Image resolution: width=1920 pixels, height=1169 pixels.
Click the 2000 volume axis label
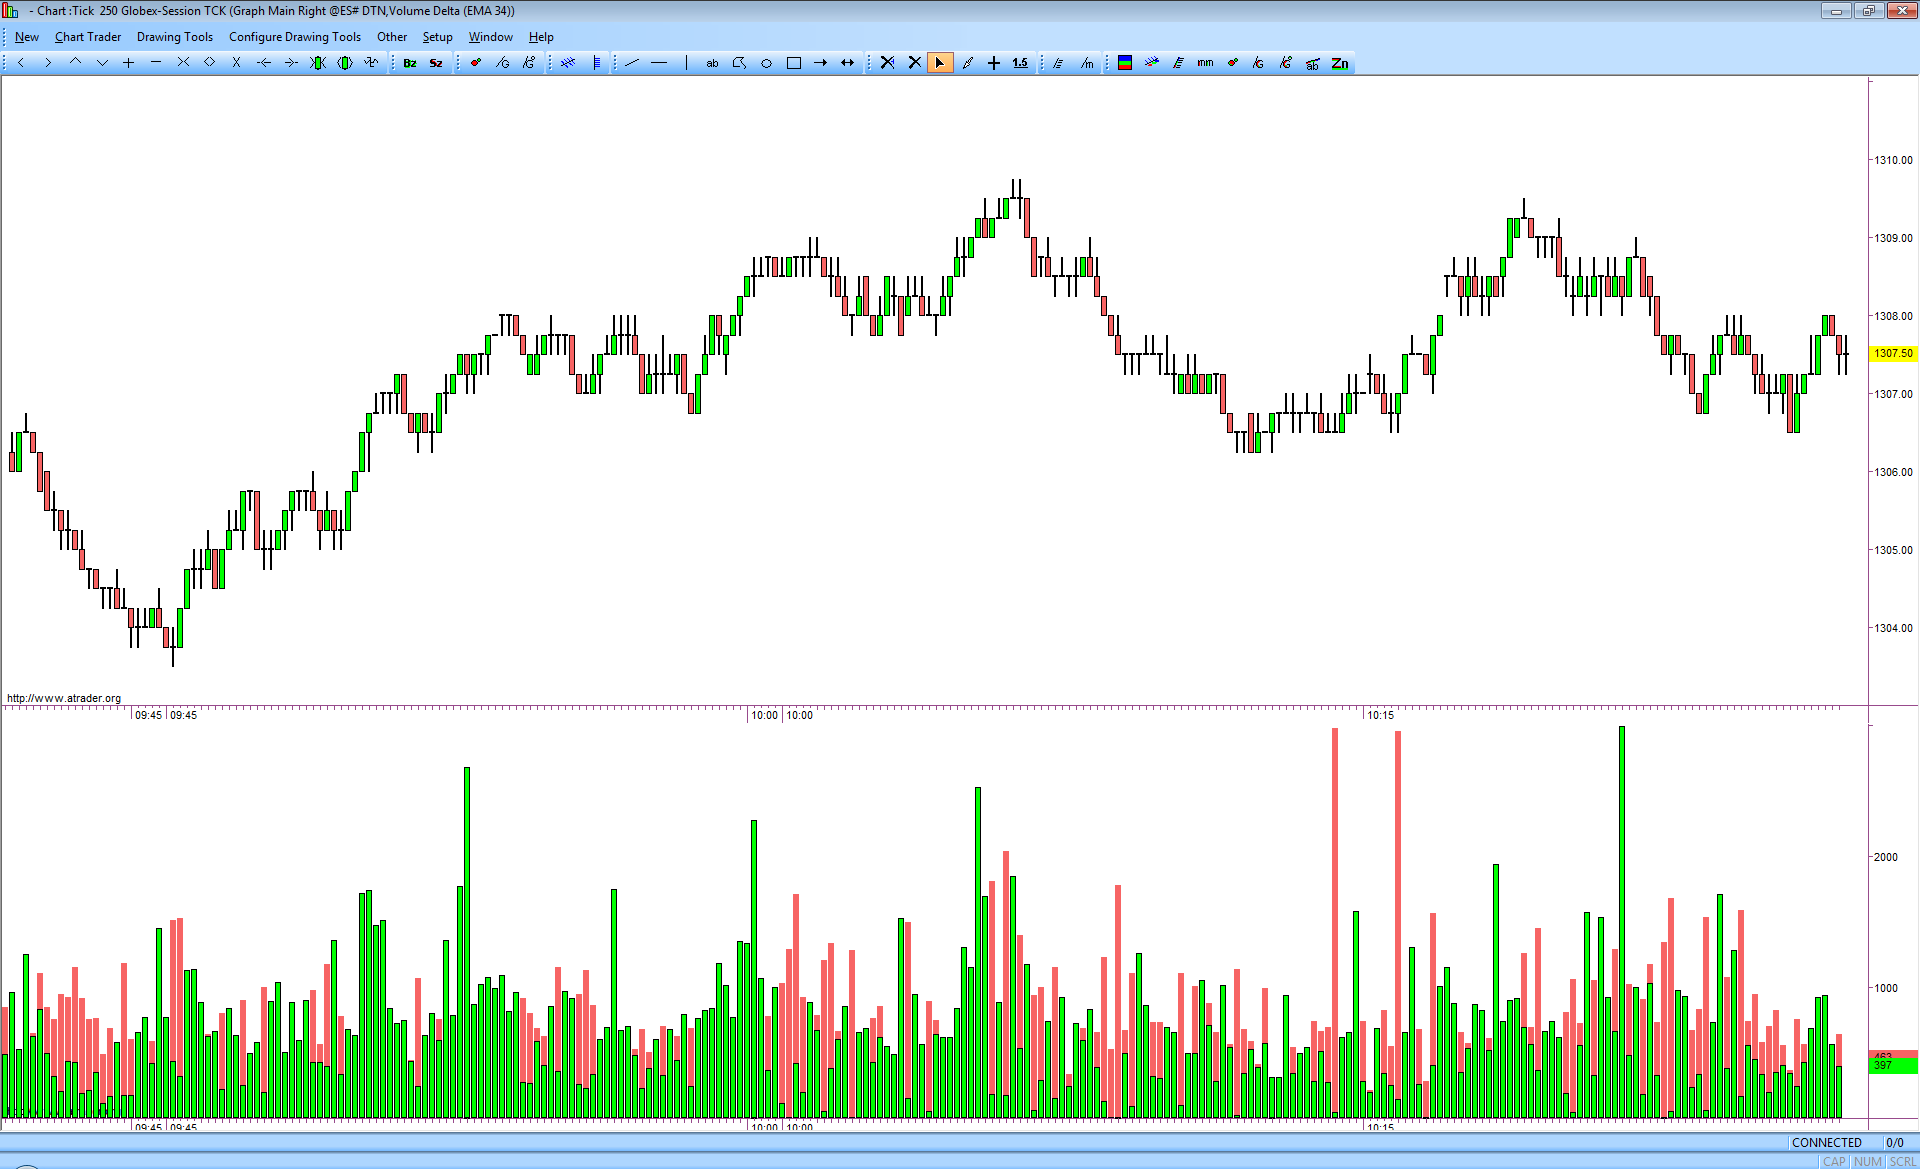coord(1886,857)
